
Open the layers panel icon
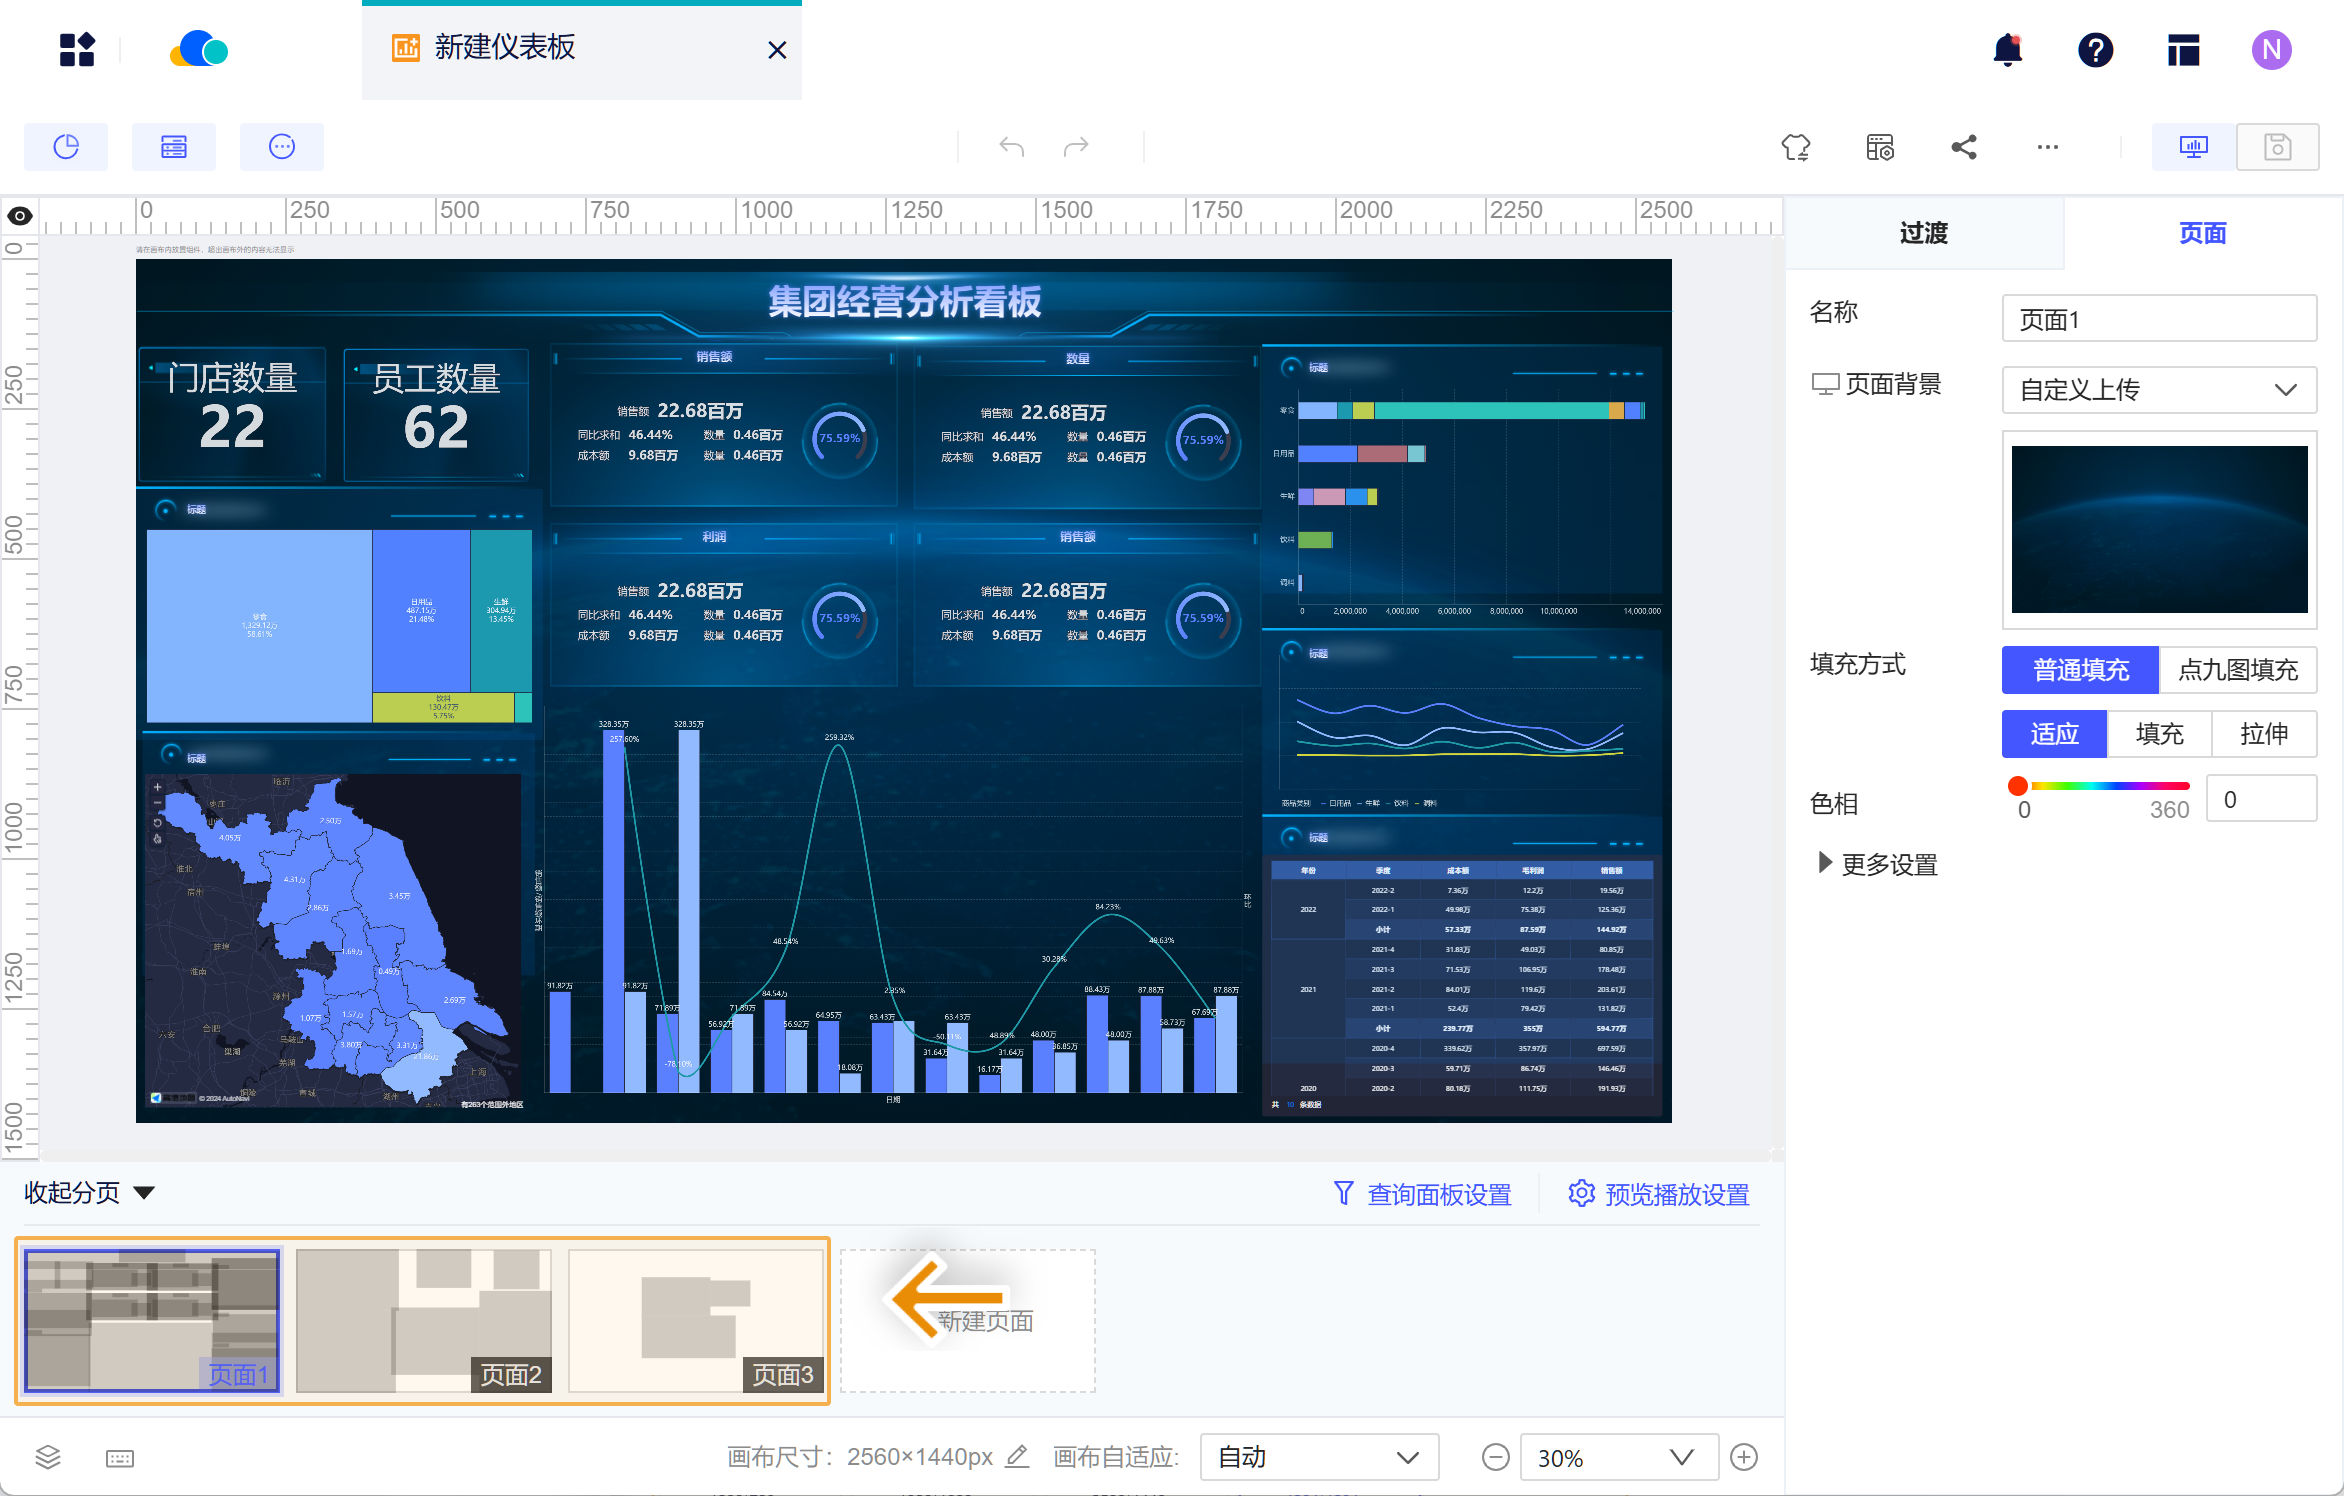(48, 1457)
